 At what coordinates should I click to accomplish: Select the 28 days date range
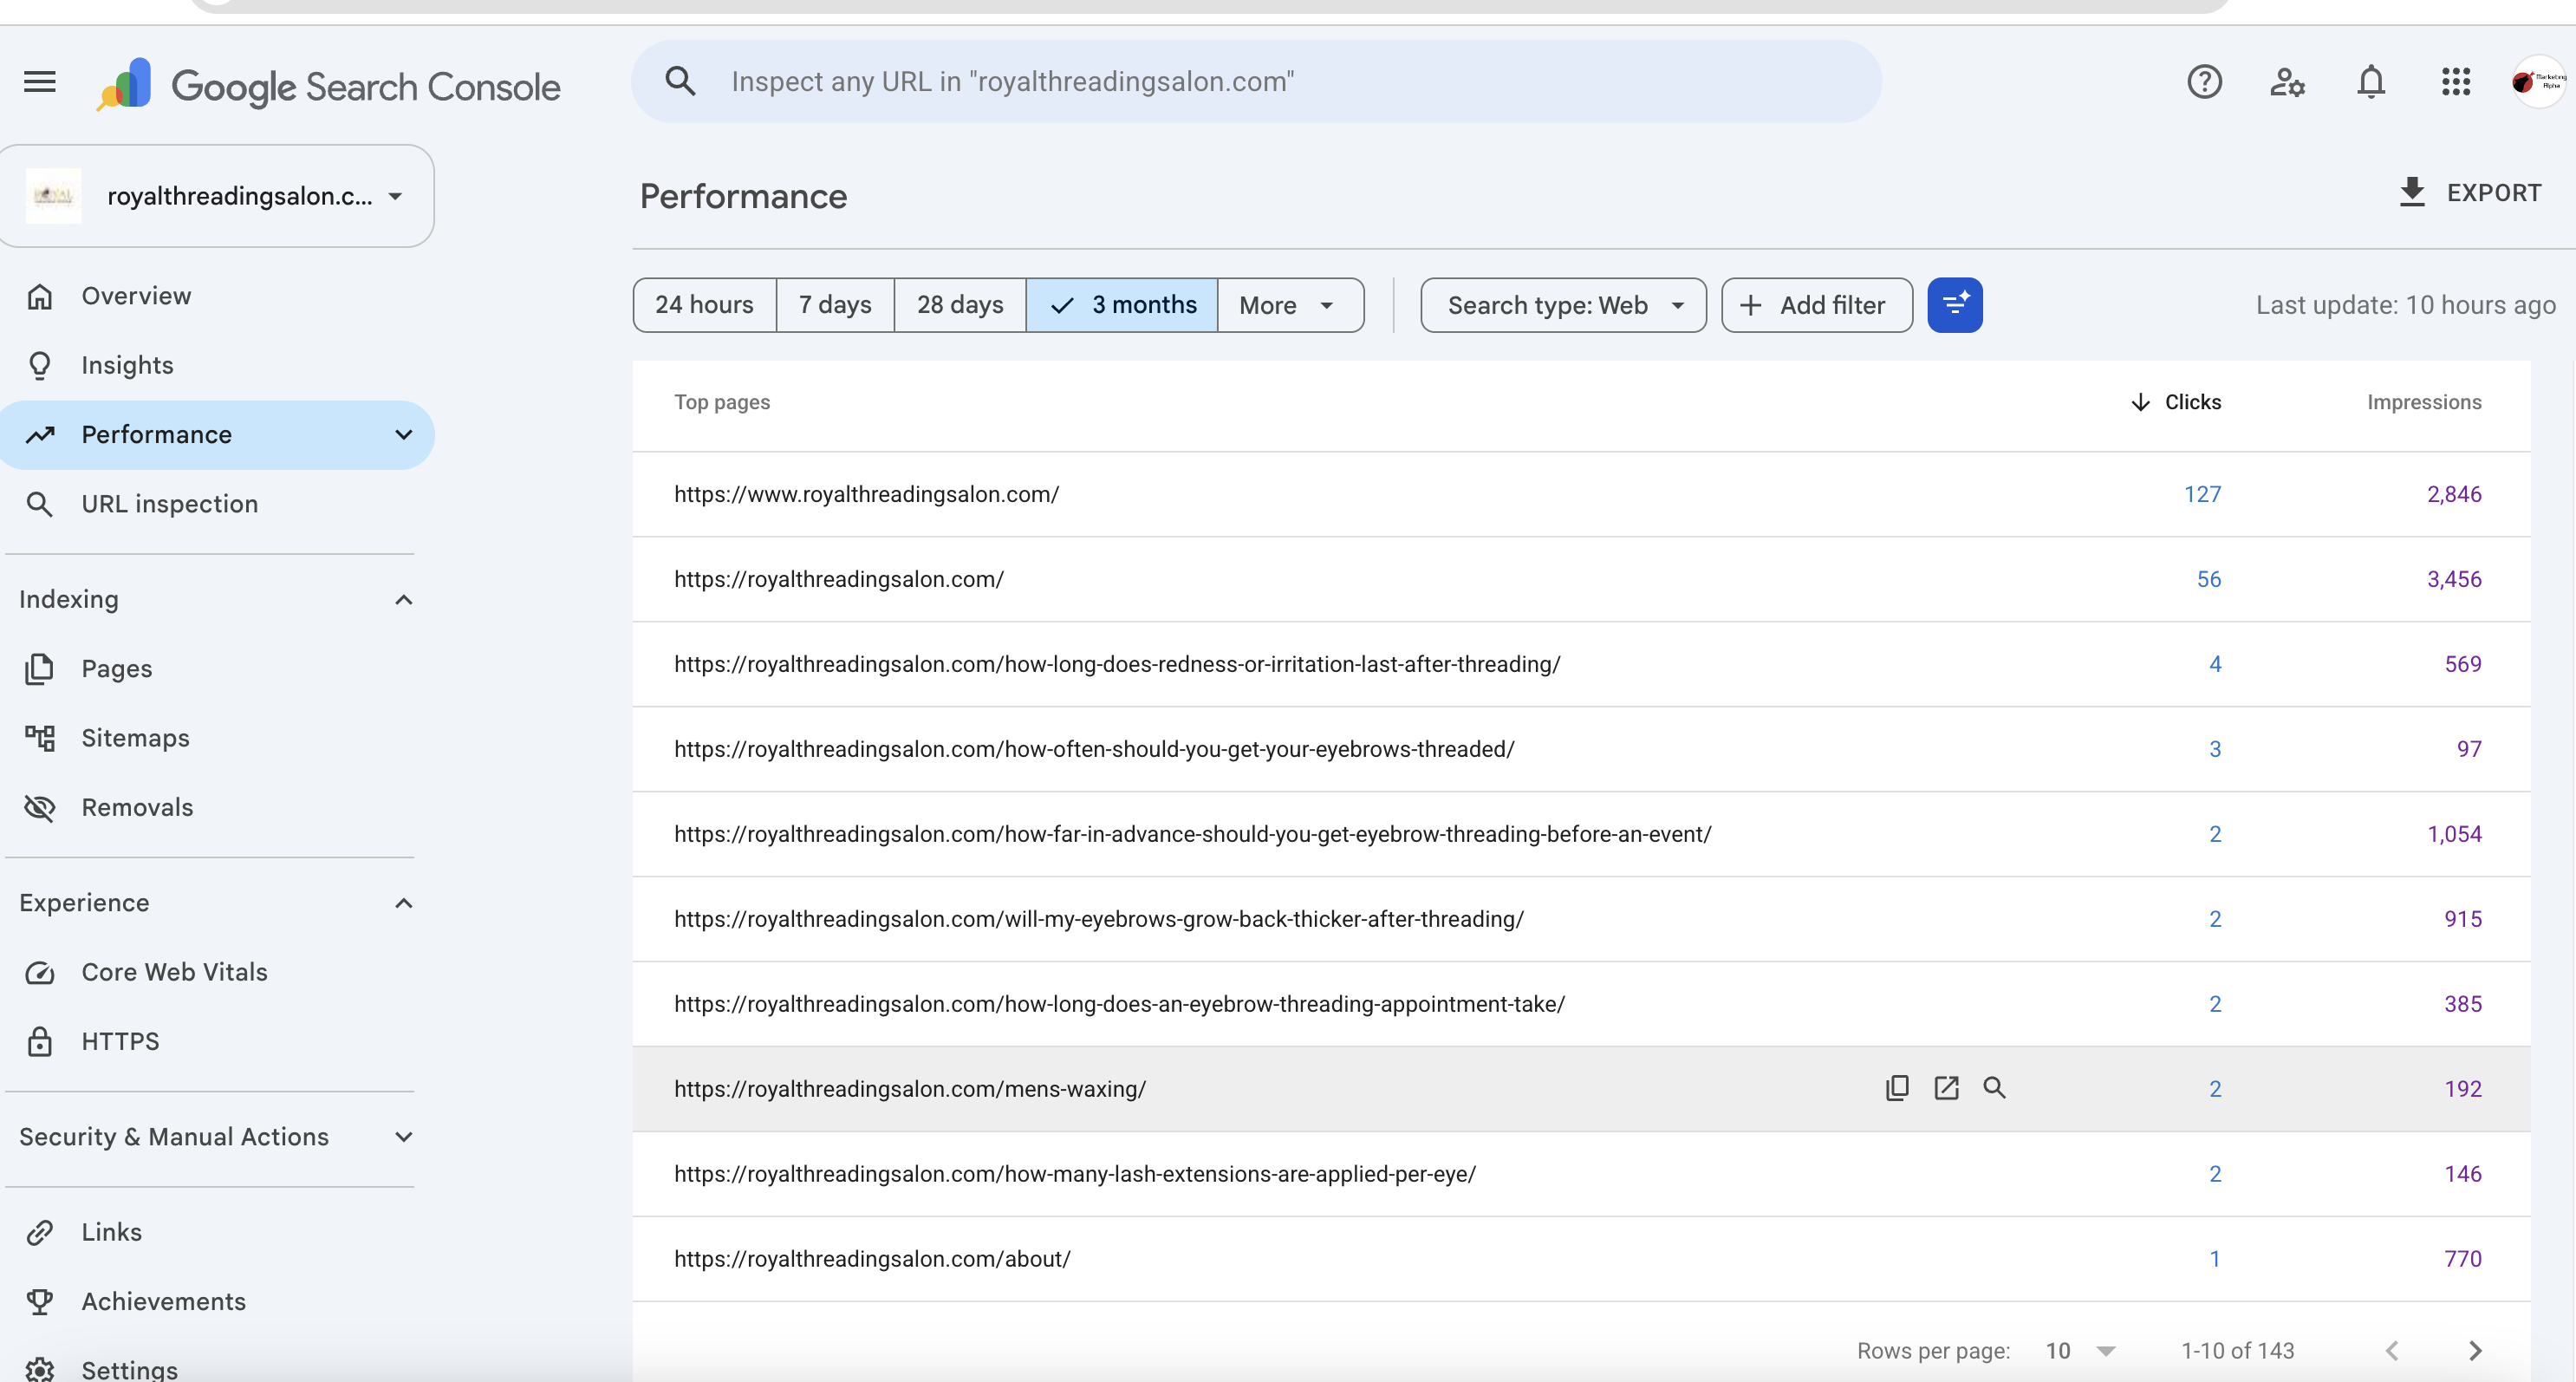click(960, 305)
